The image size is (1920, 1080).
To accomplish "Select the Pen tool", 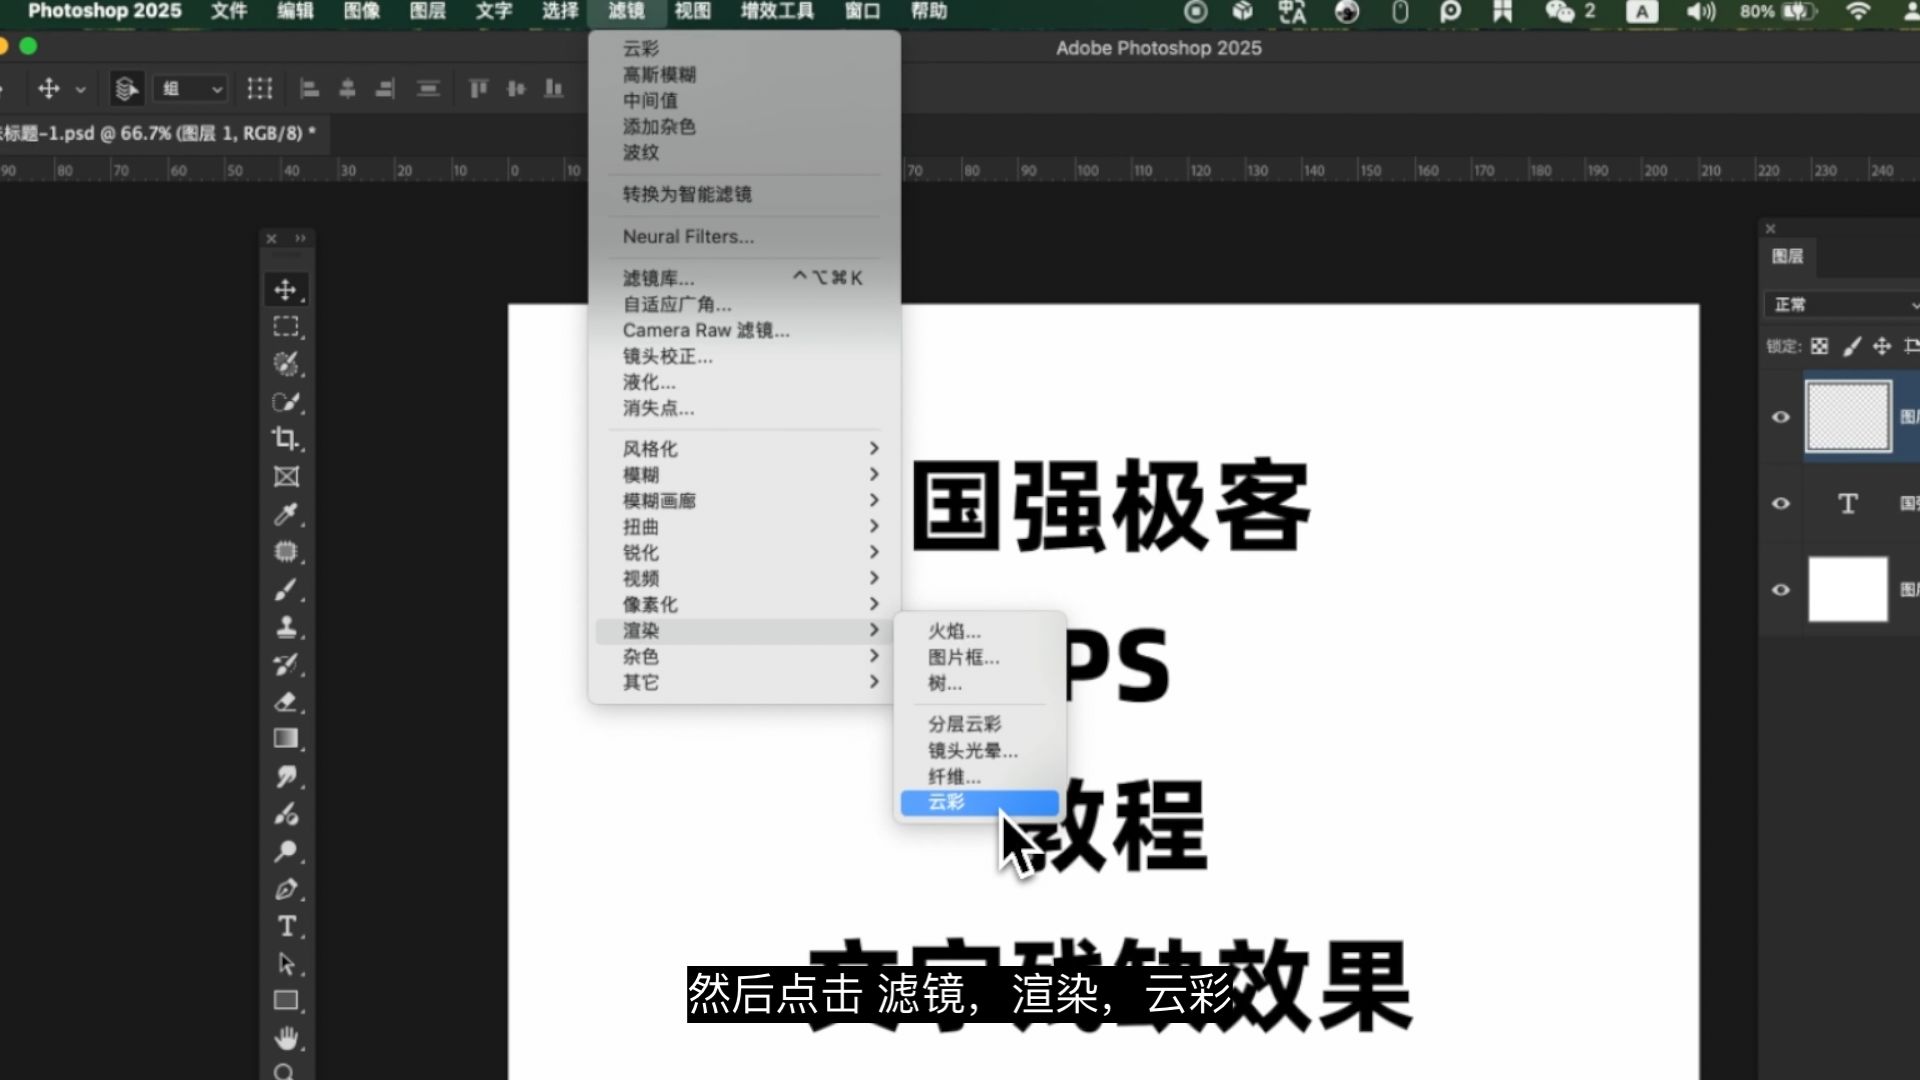I will pos(286,889).
